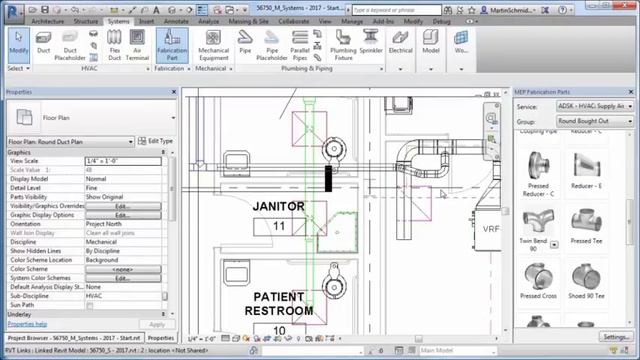Open the Service dropdown ADSK - HVAC Supply Air

click(594, 106)
